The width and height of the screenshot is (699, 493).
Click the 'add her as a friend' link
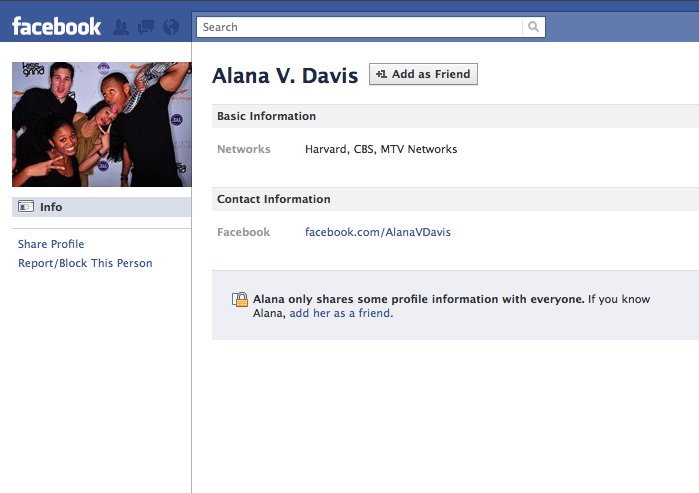[x=340, y=313]
